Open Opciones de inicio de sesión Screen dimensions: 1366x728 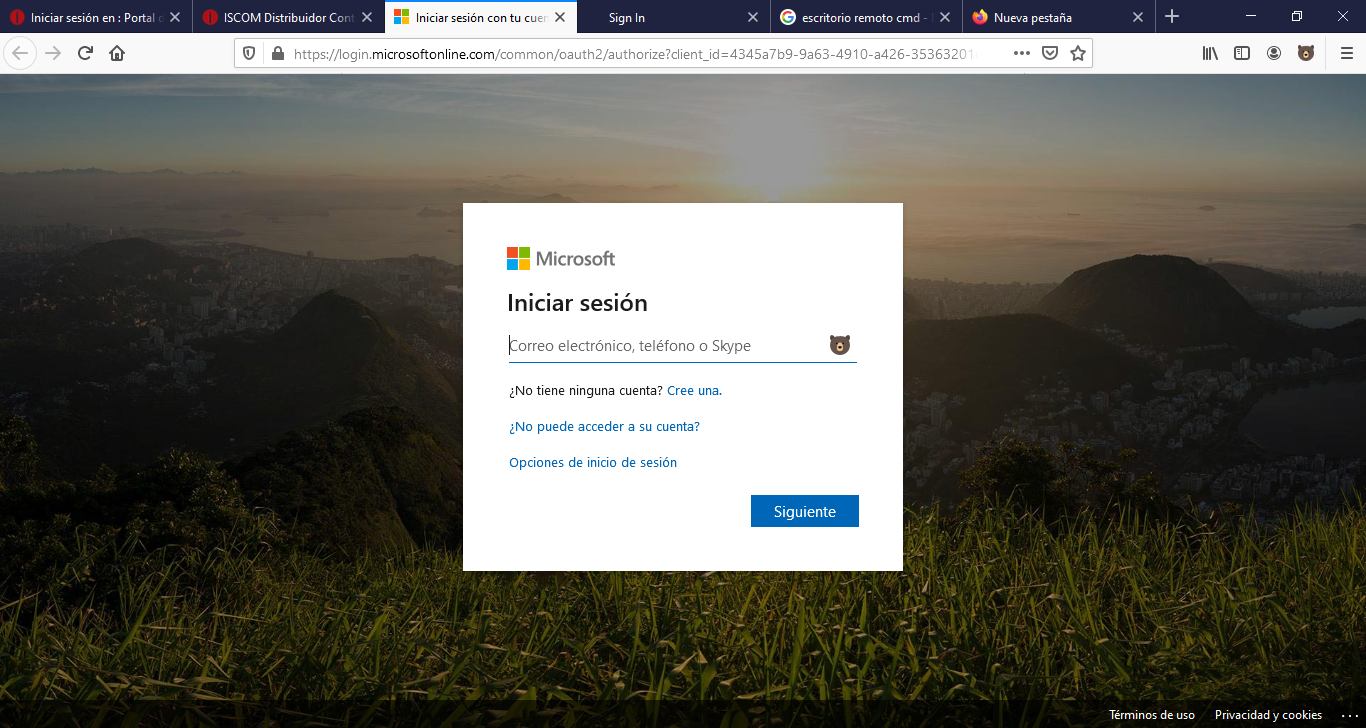593,462
